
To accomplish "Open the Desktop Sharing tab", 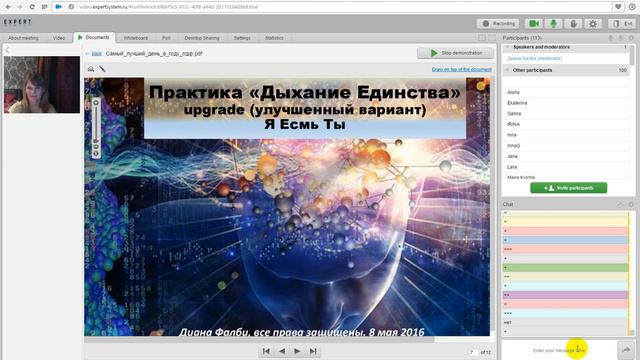I will point(202,38).
